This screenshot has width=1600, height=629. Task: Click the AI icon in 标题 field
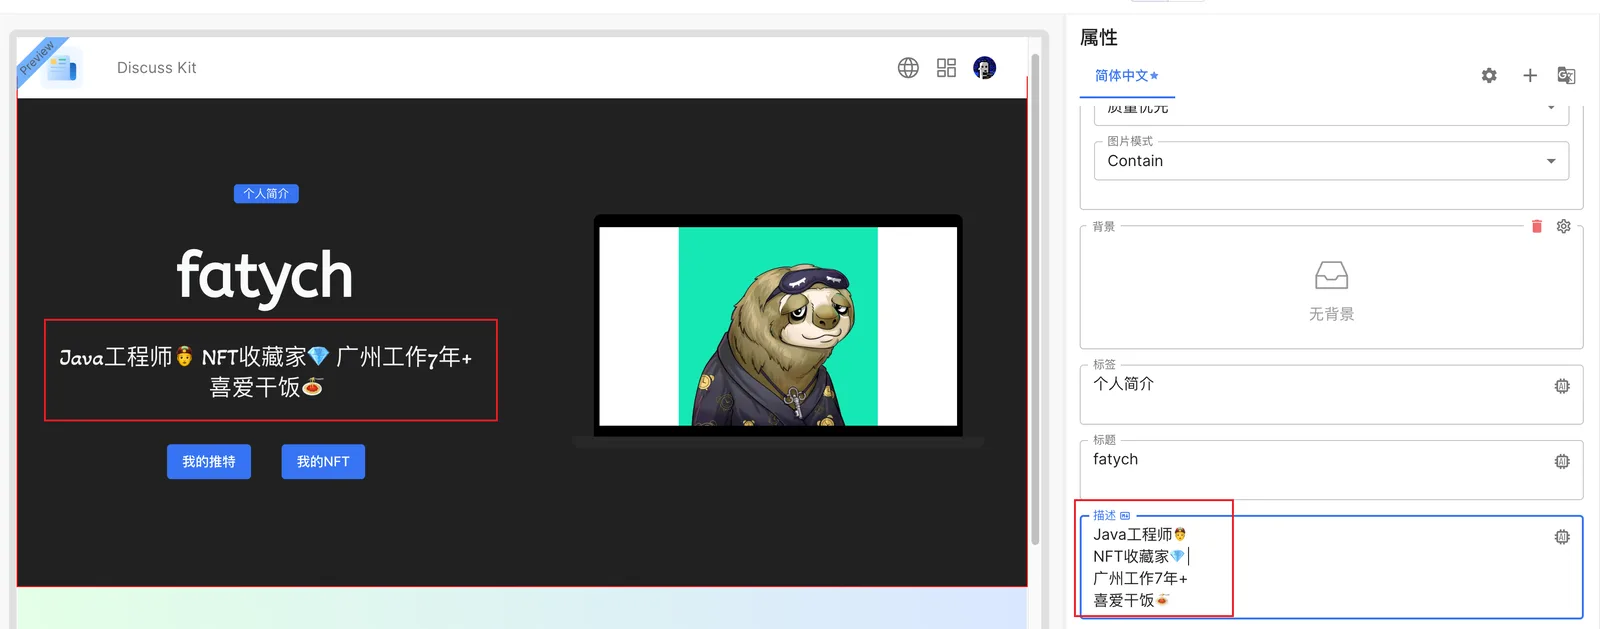tap(1562, 461)
